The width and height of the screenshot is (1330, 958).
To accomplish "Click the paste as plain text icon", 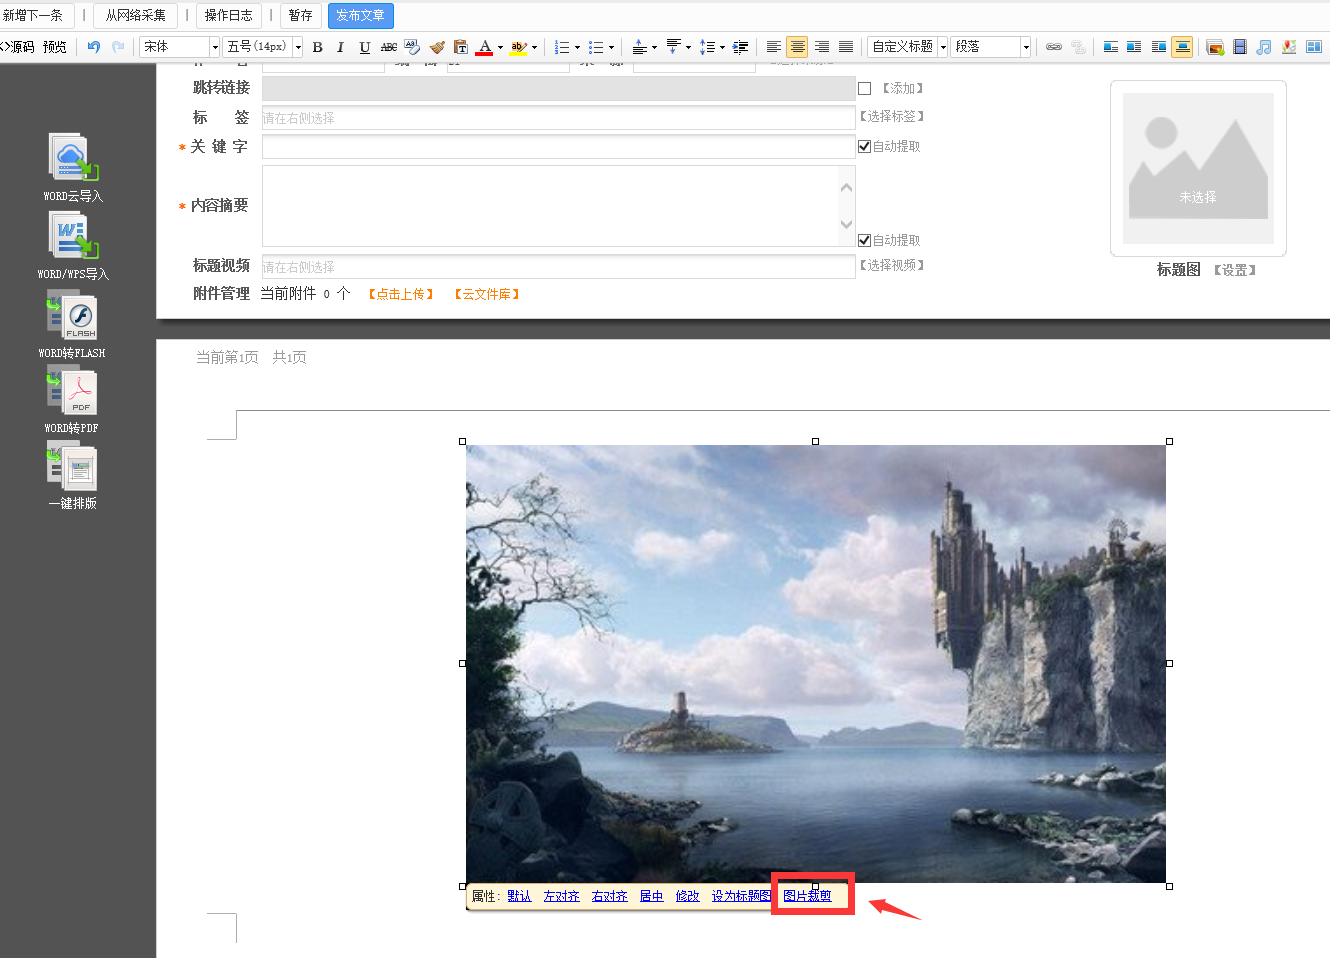I will (x=461, y=47).
